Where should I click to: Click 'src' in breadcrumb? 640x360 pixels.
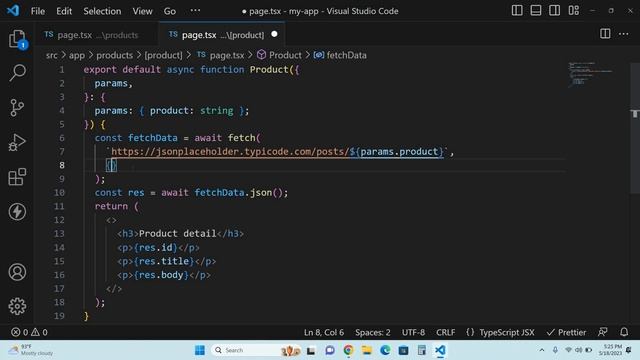click(x=51, y=55)
